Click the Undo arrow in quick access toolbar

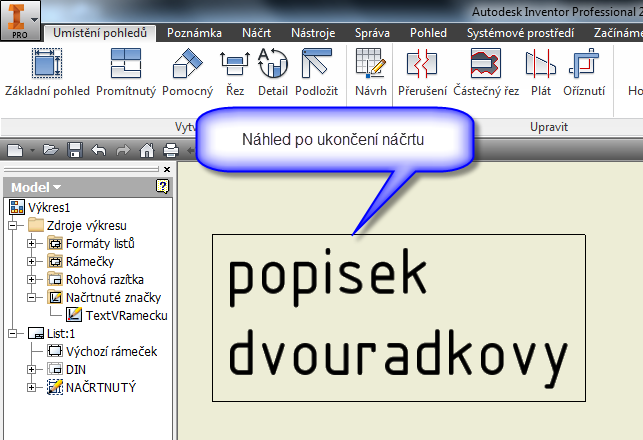coord(99,151)
